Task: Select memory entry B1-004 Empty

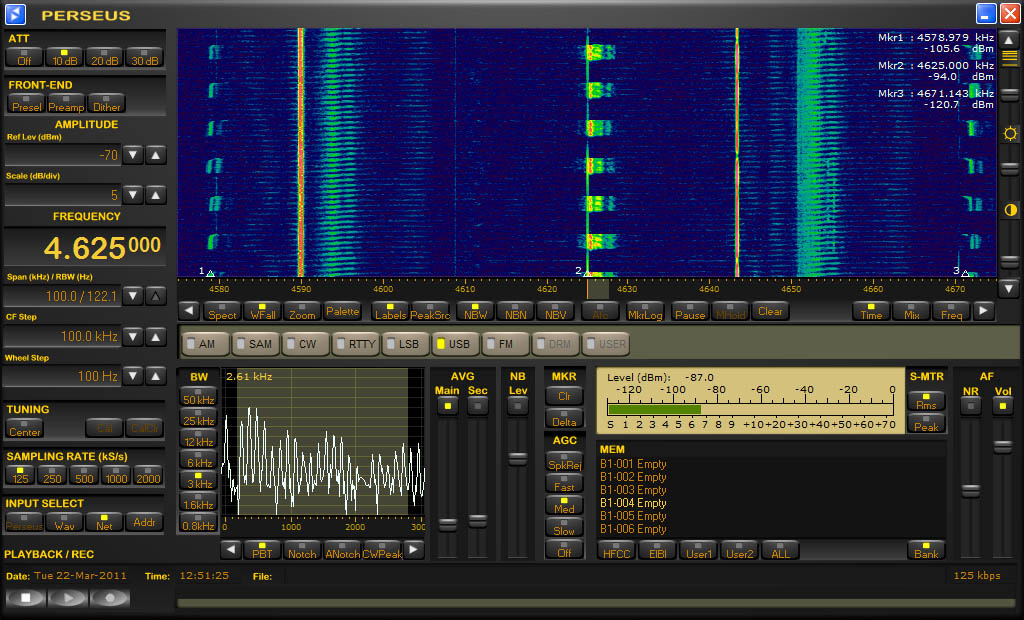Action: 633,503
